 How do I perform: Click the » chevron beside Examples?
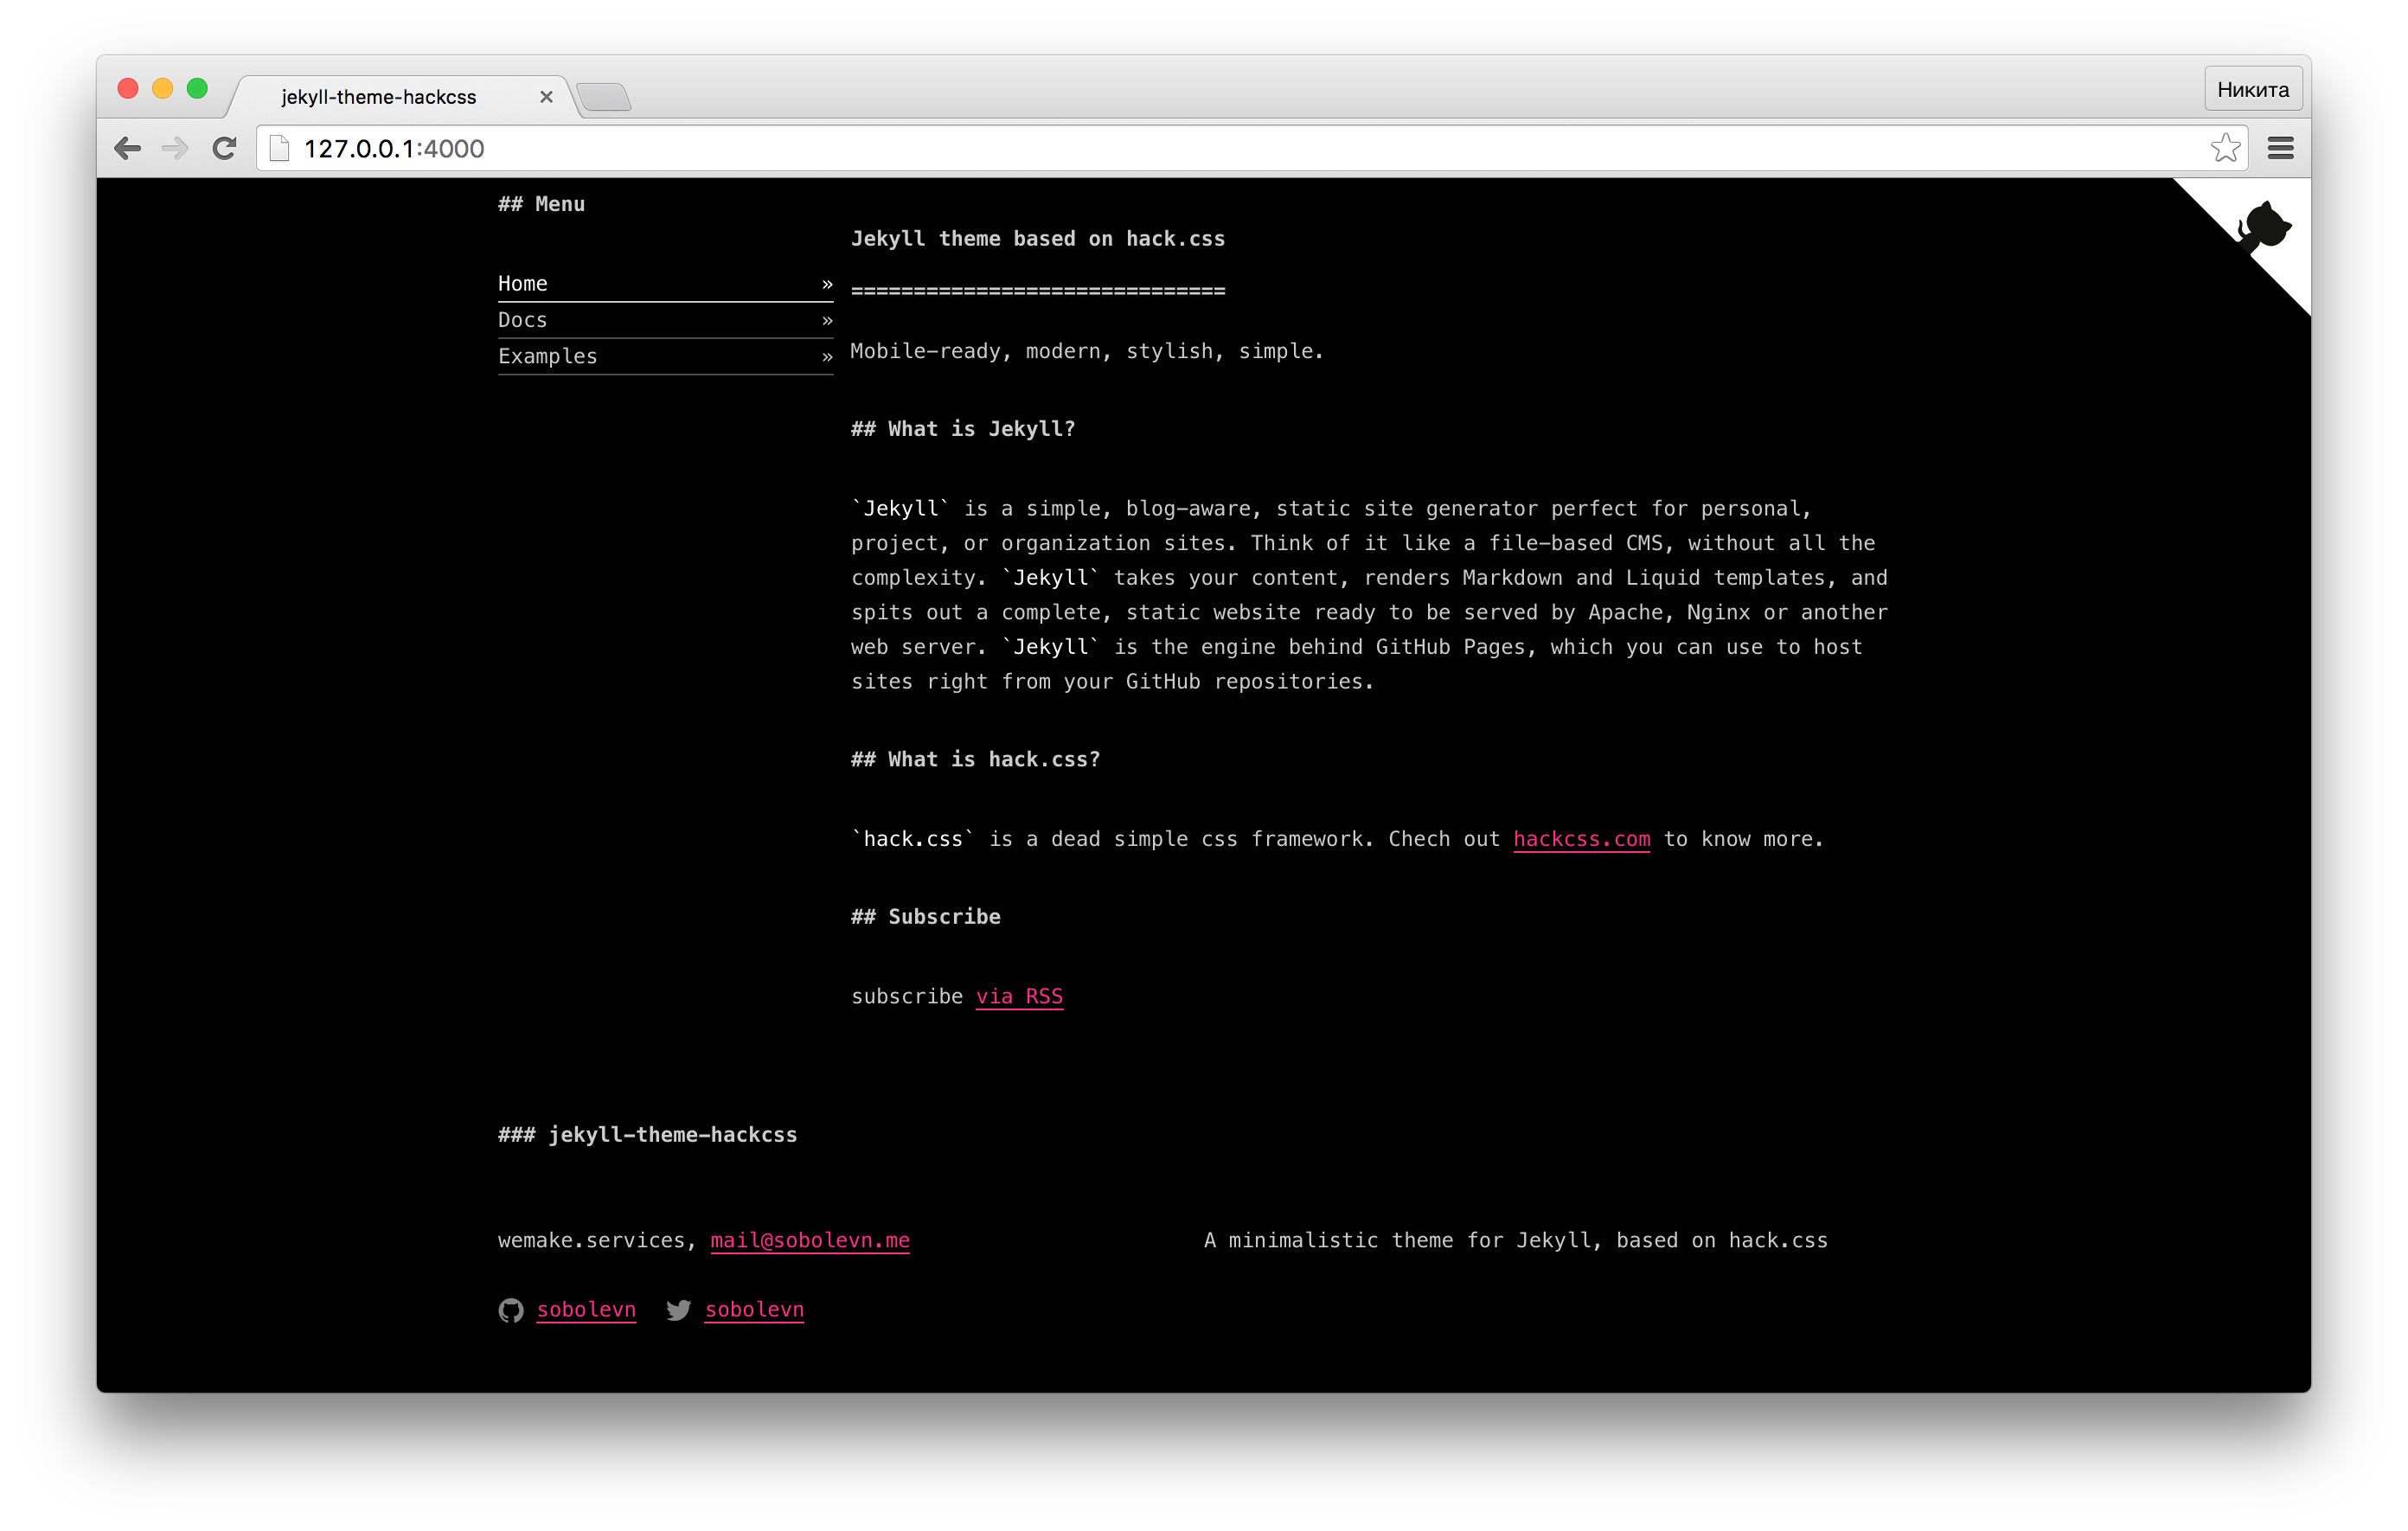point(827,357)
